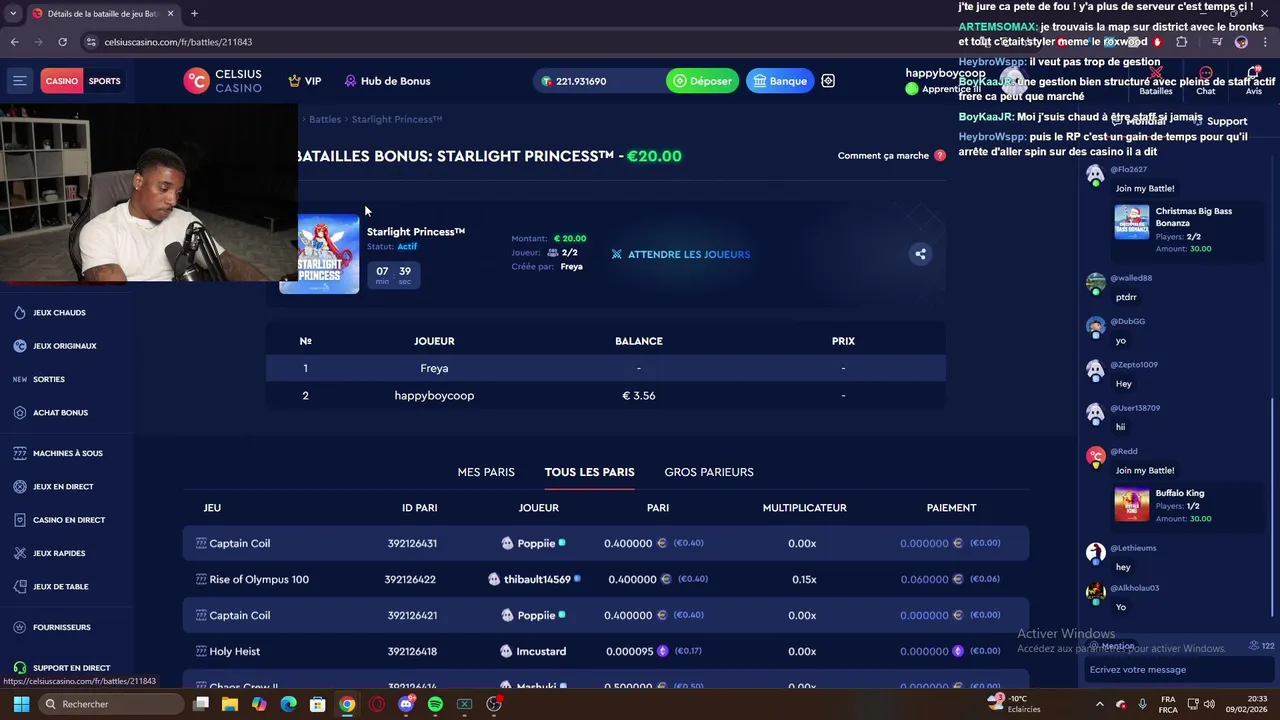Open Windows Start menu
The image size is (1280, 720).
pos(21,704)
